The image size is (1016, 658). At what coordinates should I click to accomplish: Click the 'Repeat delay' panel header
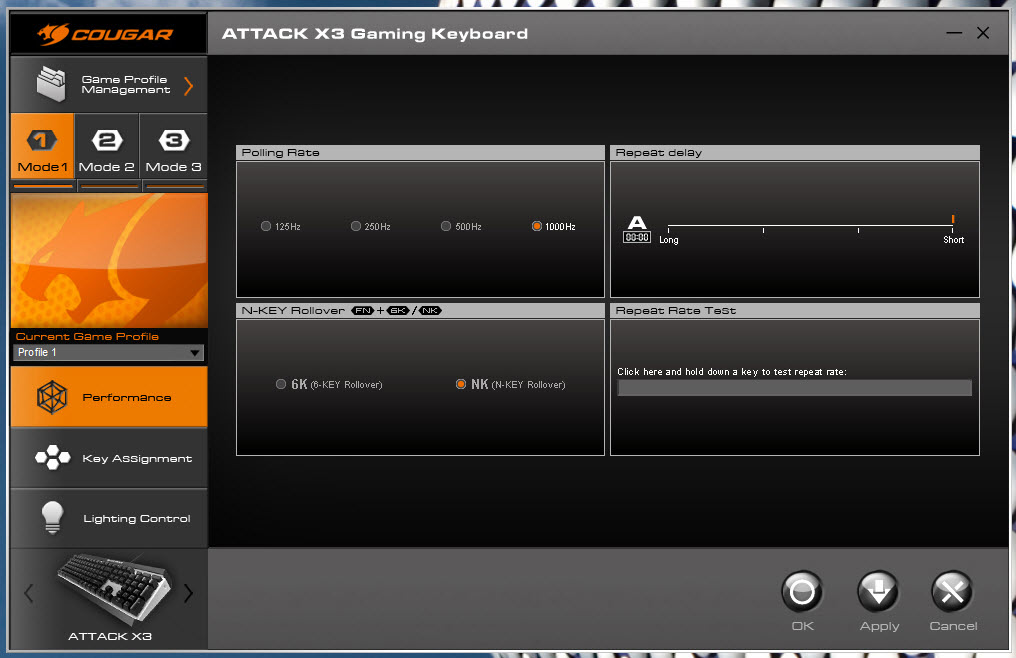794,152
